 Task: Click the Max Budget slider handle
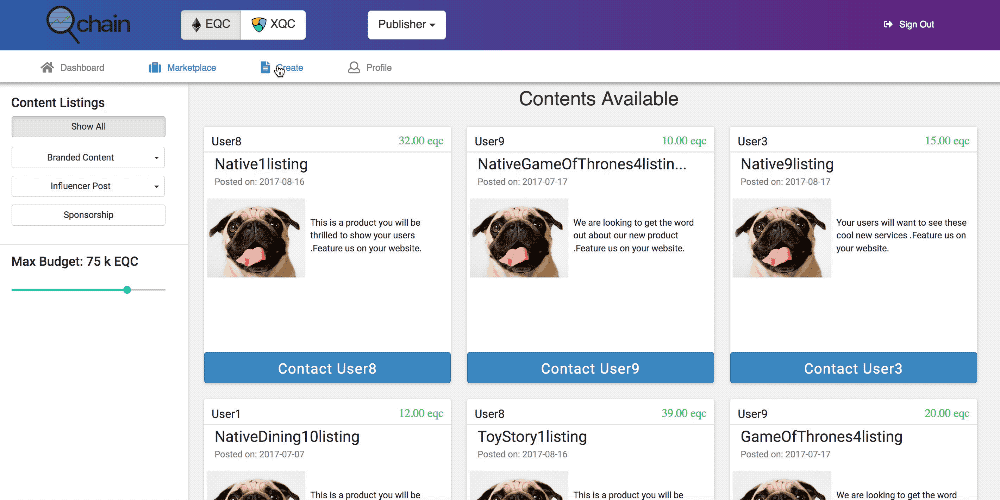click(127, 290)
